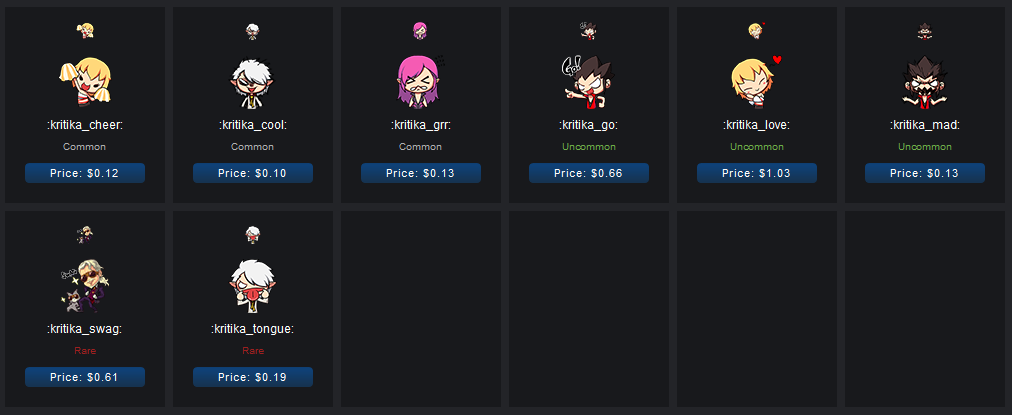
Task: Click the pink-haired kritika_grr emoticon
Action: pyautogui.click(x=421, y=81)
